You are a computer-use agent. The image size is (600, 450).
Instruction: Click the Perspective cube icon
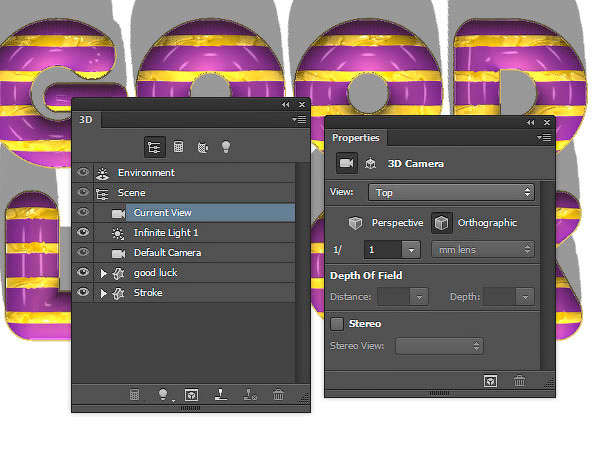pos(355,223)
